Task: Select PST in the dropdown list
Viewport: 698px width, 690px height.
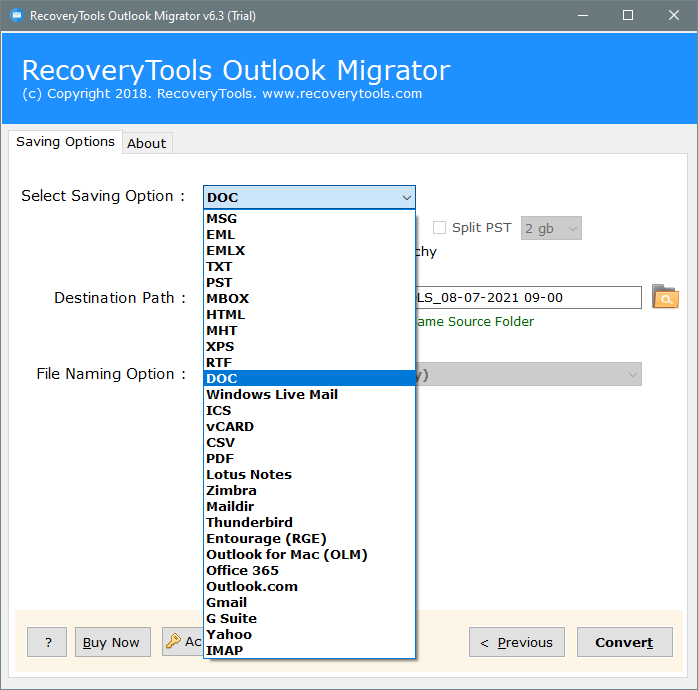Action: point(309,283)
